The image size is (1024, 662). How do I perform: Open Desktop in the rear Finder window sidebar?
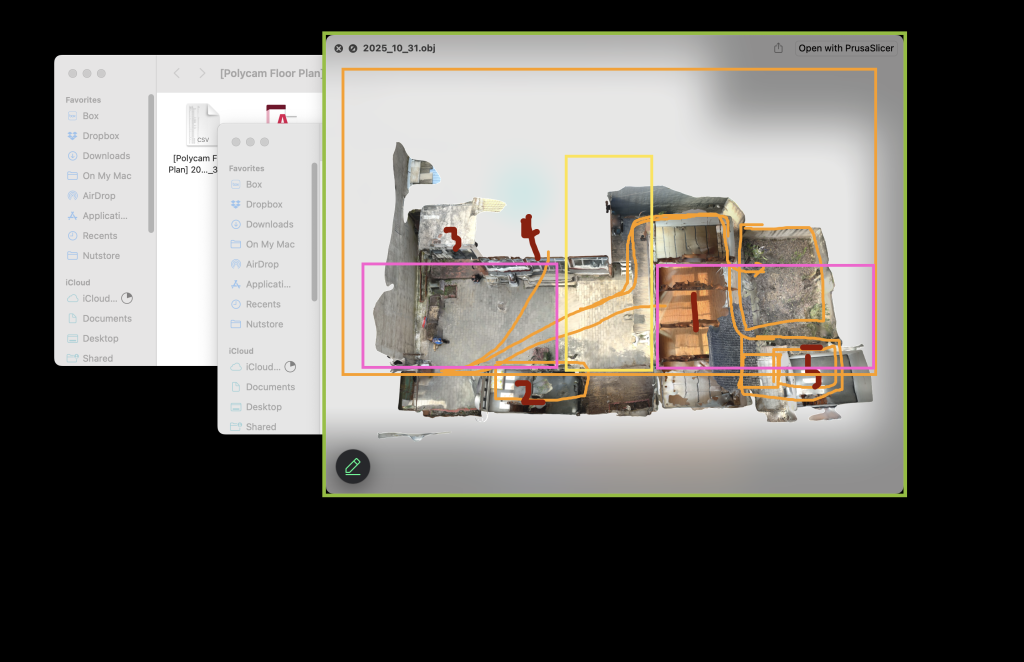pos(100,338)
